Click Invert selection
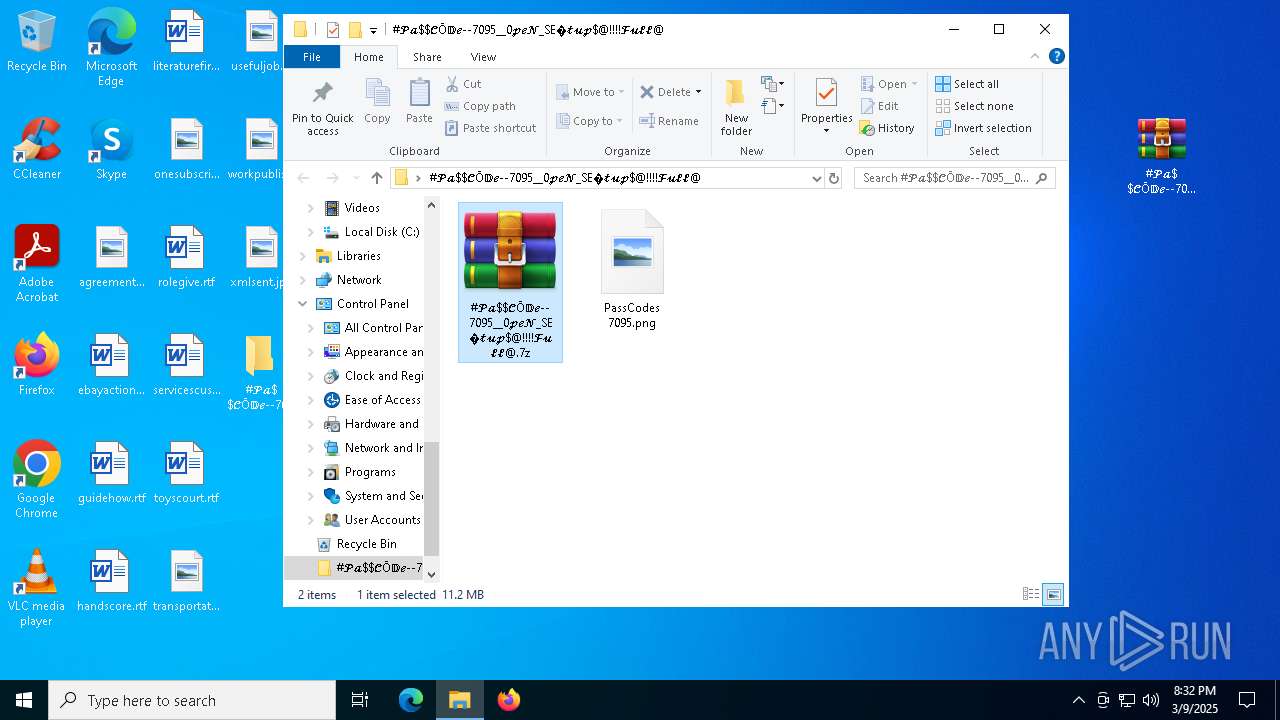Viewport: 1280px width, 720px height. point(983,128)
